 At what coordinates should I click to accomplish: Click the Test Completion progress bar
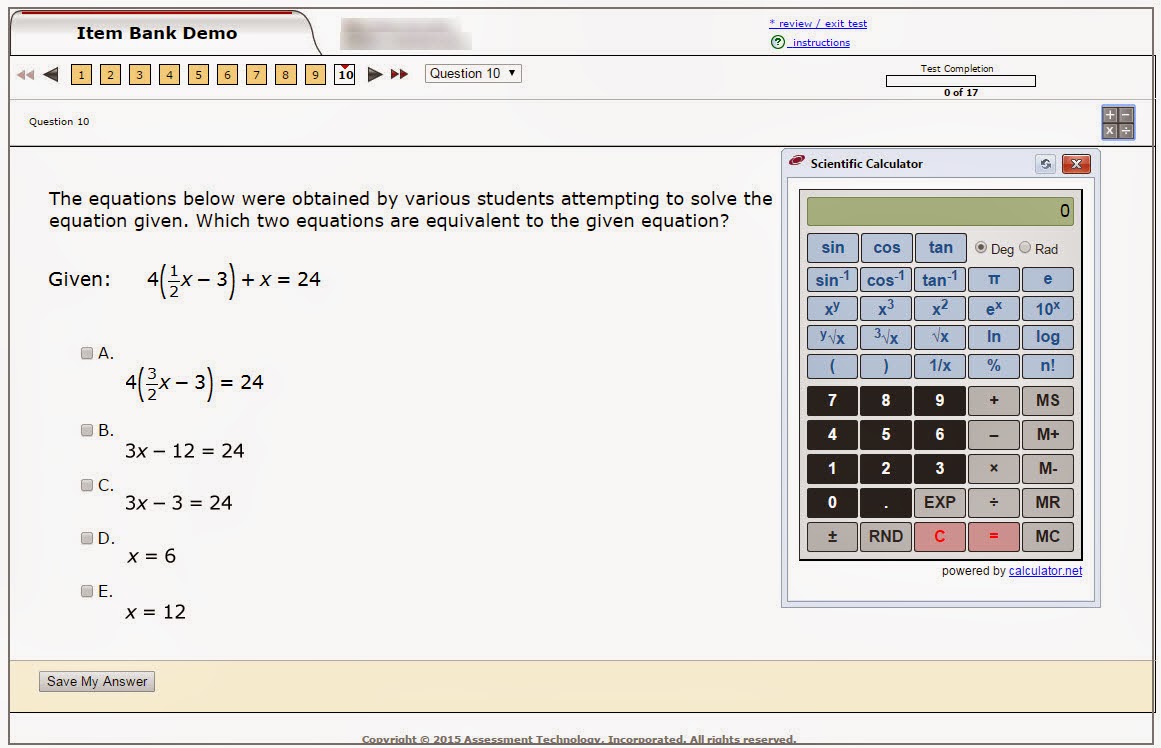pos(962,80)
